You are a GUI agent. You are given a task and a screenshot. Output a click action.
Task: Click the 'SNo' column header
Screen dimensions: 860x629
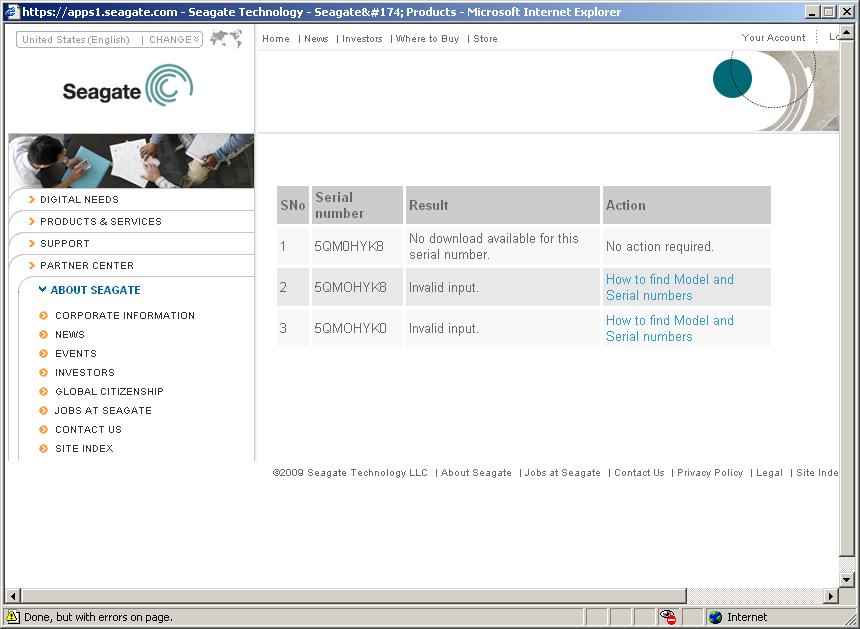coord(293,205)
